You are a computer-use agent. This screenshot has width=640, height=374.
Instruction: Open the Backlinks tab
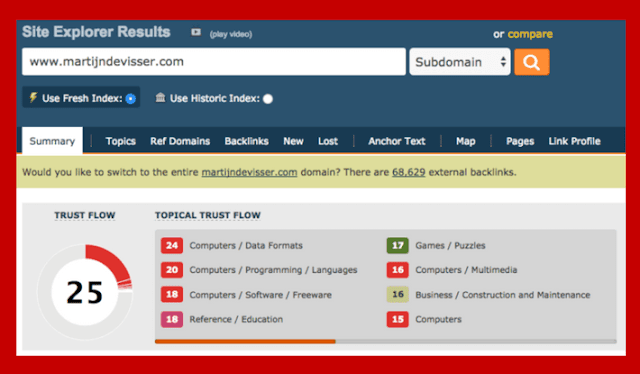coord(247,141)
